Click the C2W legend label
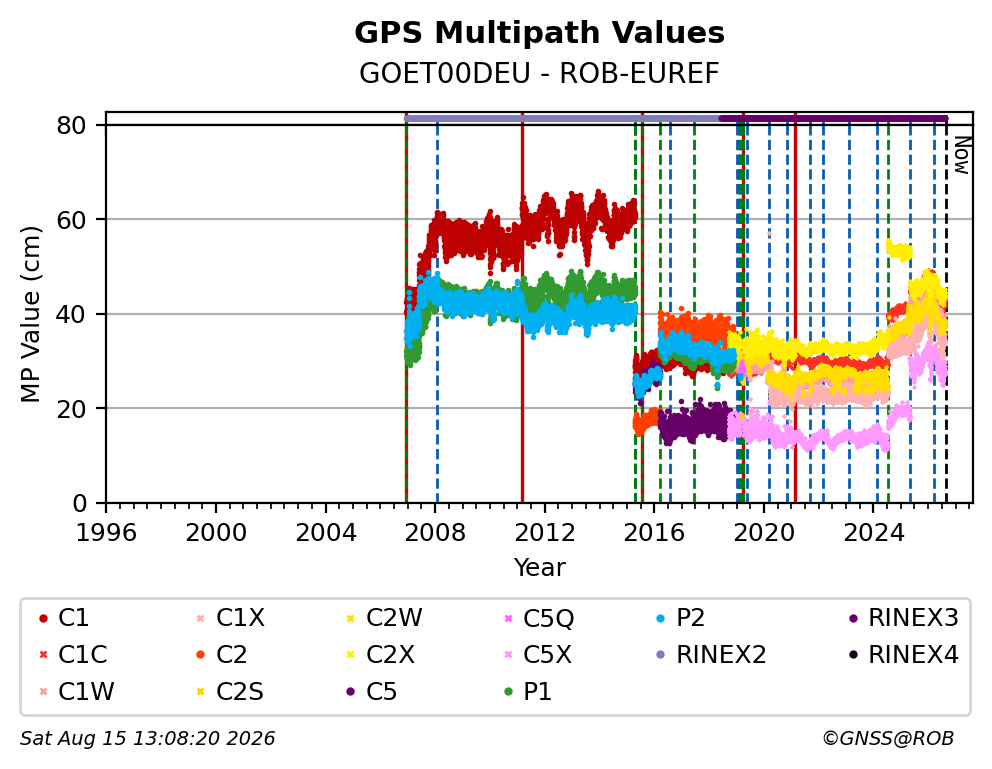Image resolution: width=992 pixels, height=769 pixels. [x=394, y=618]
